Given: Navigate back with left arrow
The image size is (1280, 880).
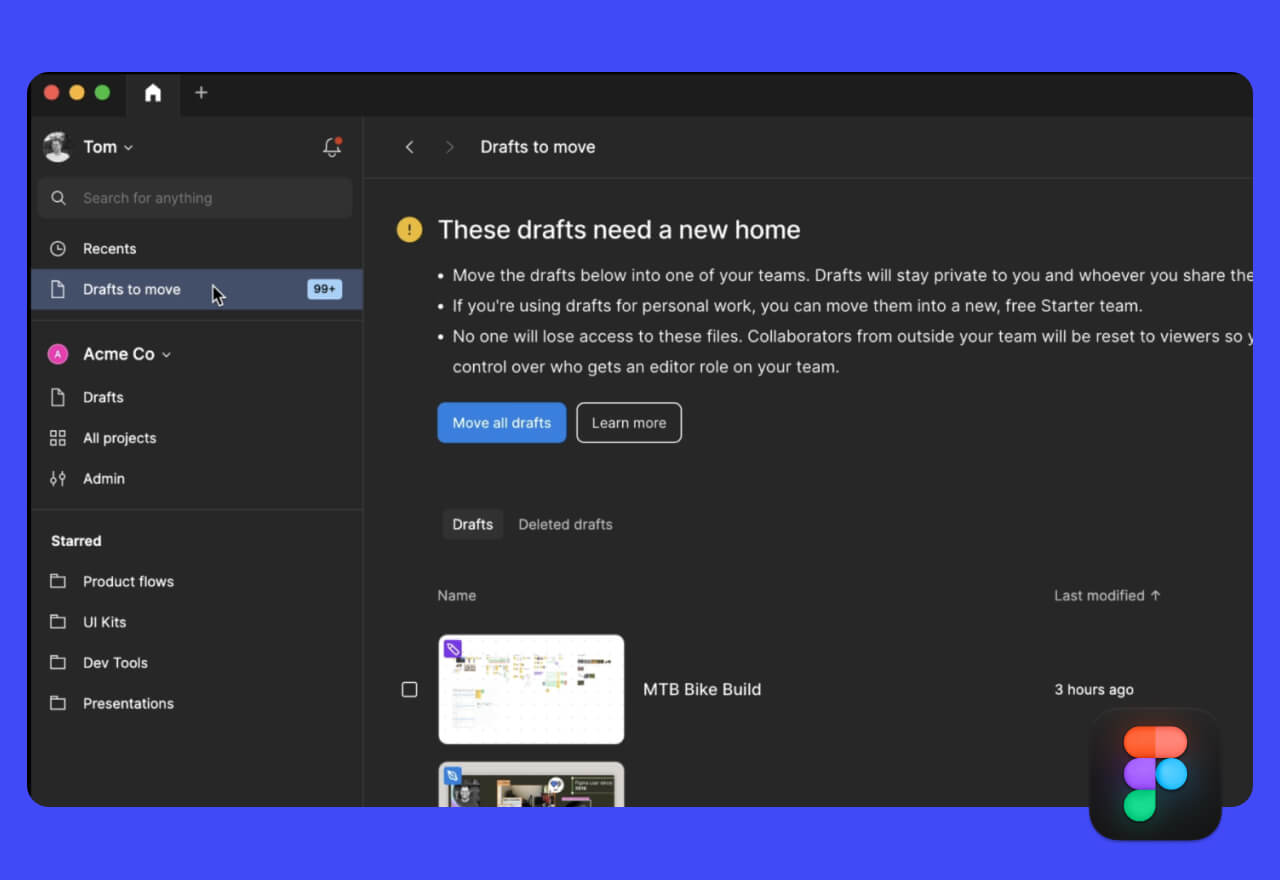Looking at the screenshot, I should click(x=409, y=147).
